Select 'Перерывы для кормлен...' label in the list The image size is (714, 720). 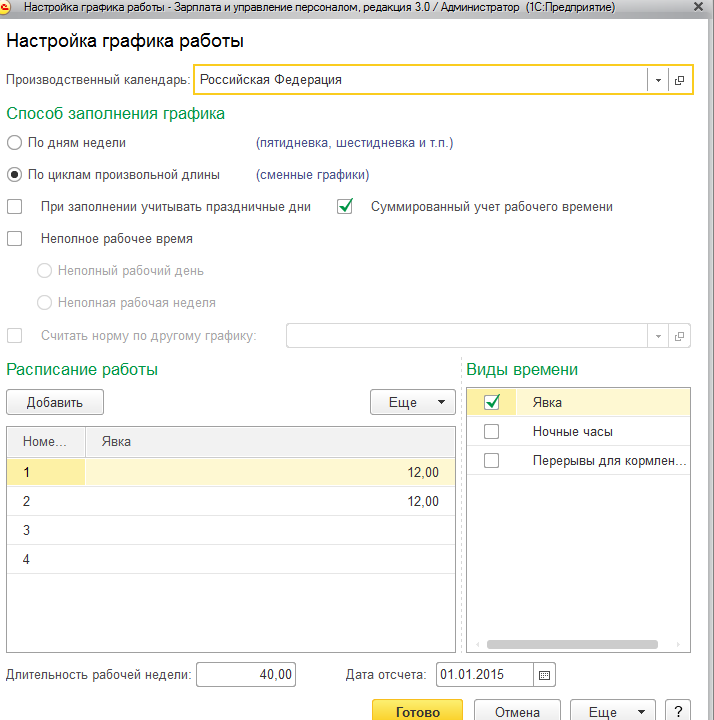[609, 461]
